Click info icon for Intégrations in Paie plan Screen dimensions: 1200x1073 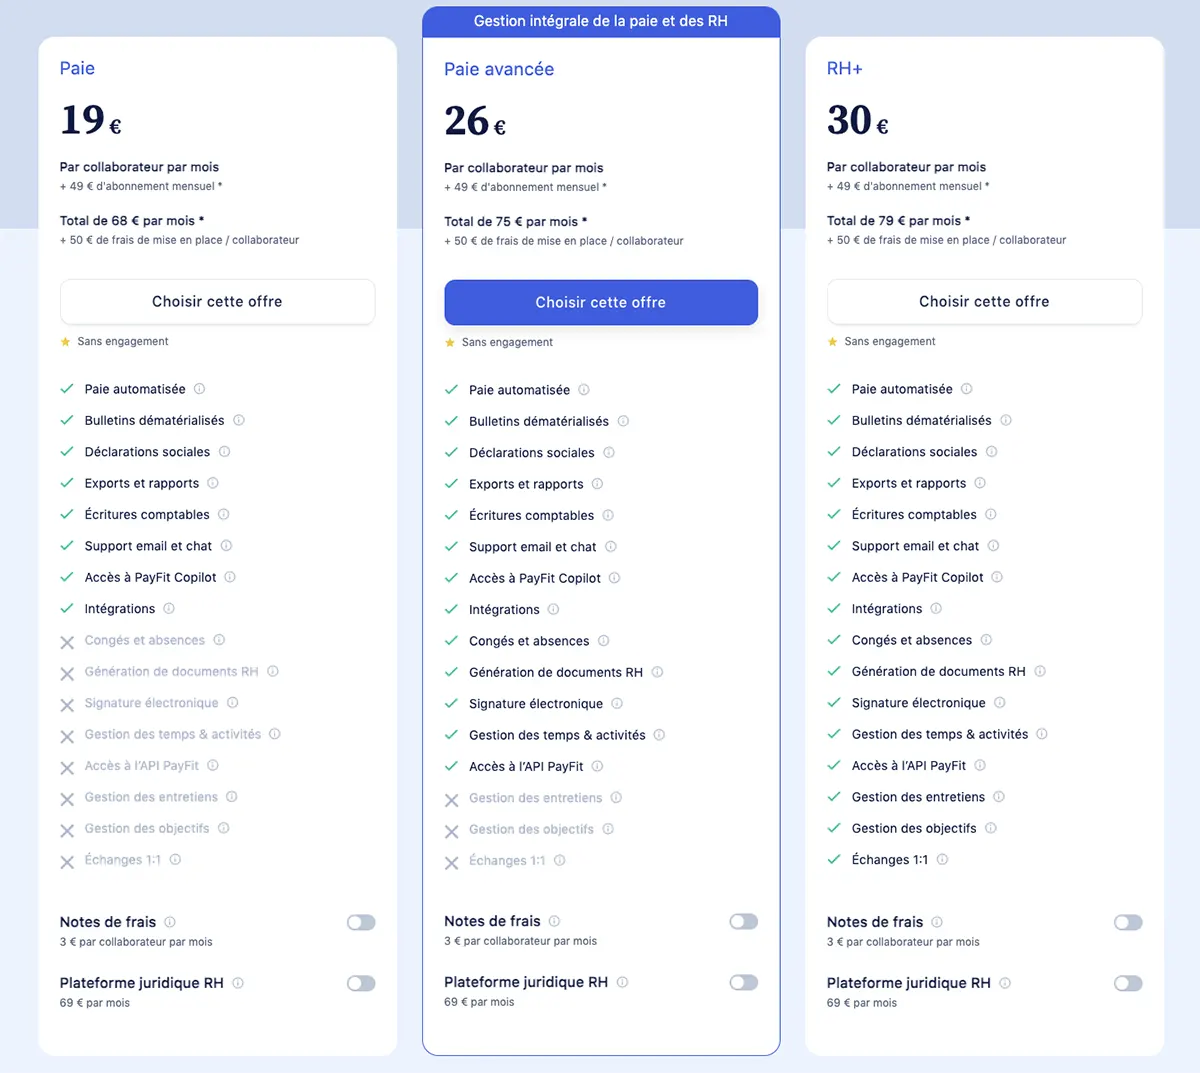coord(169,608)
